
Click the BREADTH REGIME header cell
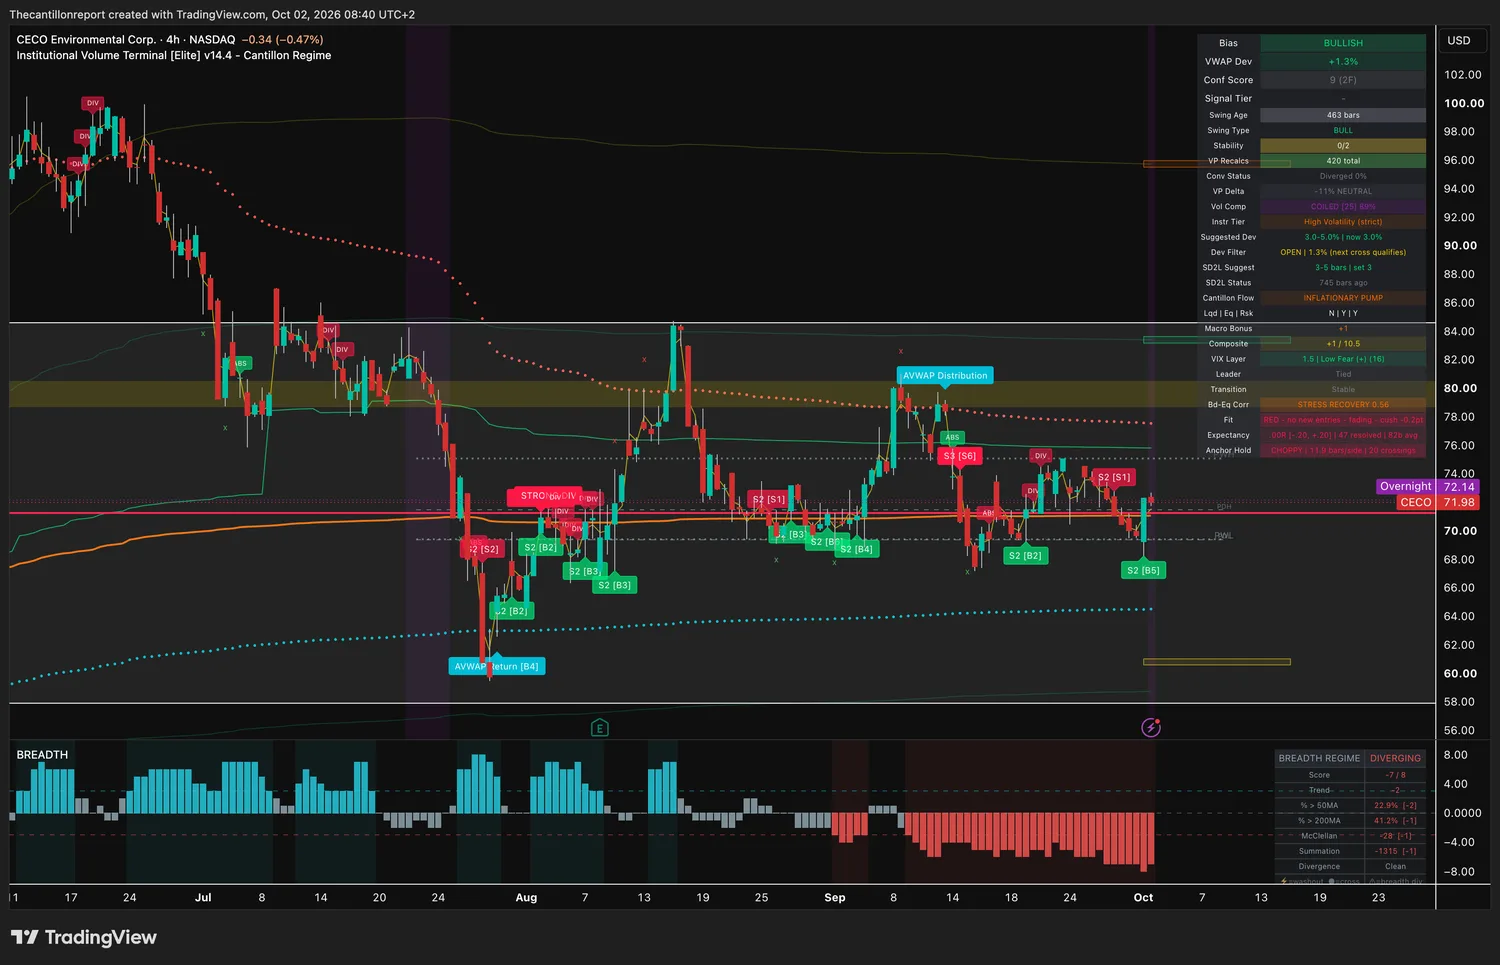tap(1319, 759)
